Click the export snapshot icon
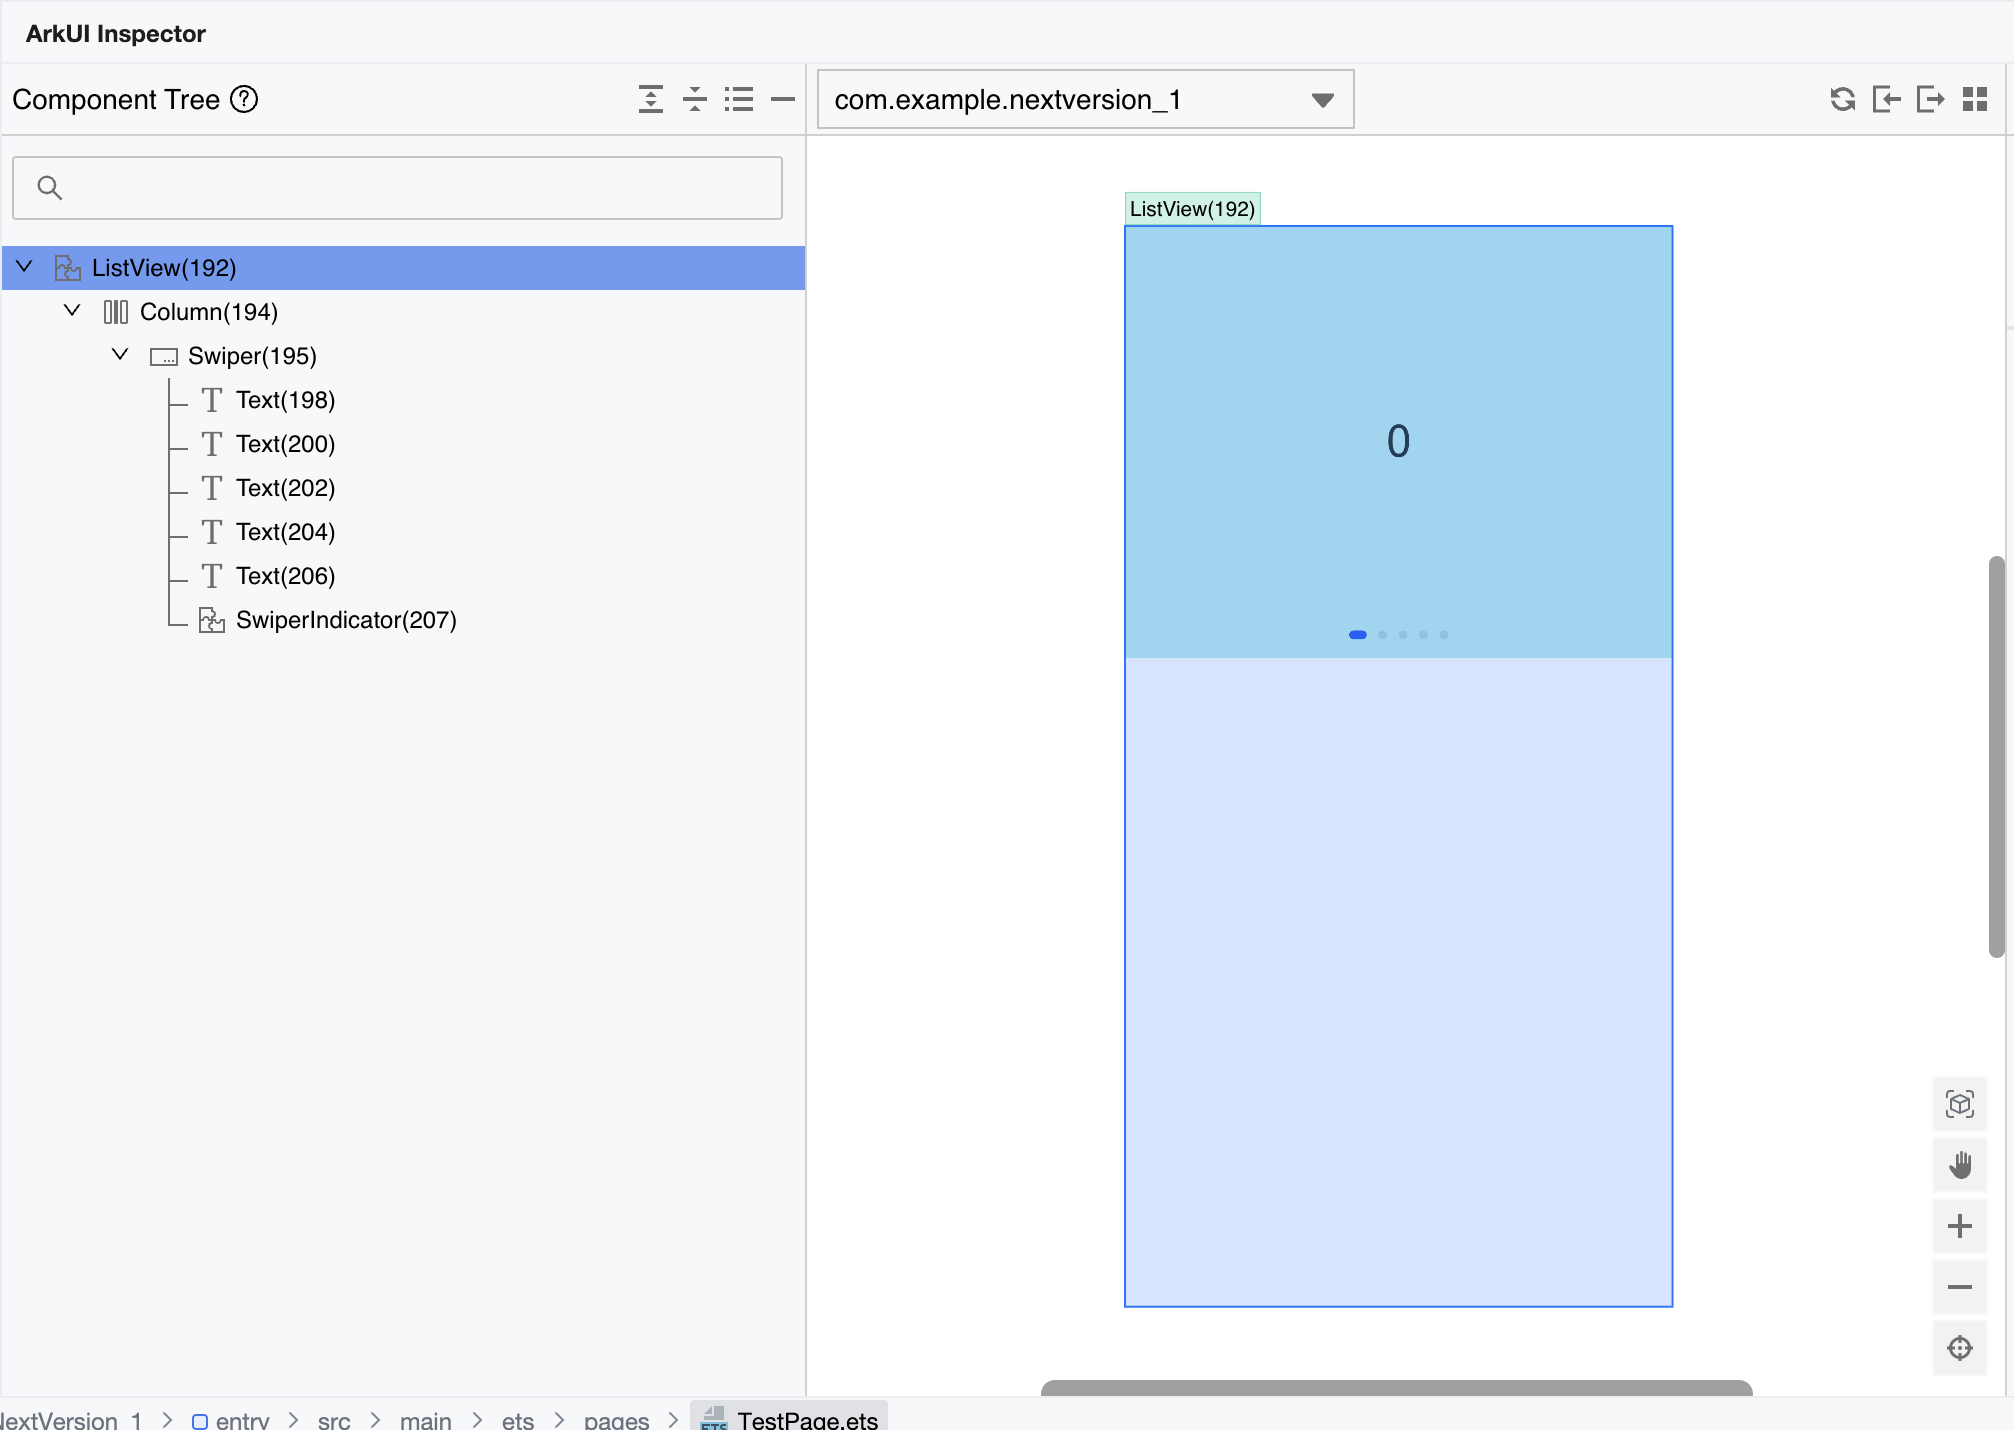The height and width of the screenshot is (1430, 2014). tap(1931, 99)
